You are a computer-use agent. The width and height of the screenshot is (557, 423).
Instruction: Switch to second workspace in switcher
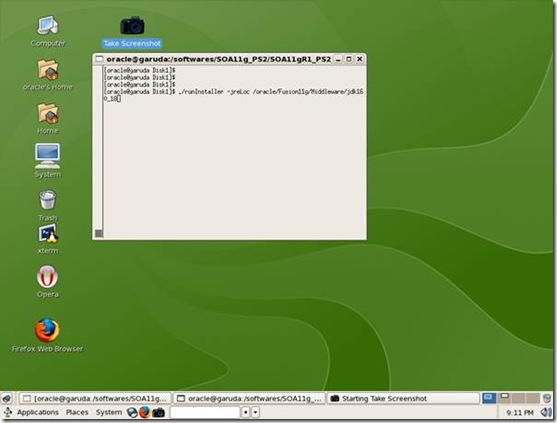tap(504, 398)
